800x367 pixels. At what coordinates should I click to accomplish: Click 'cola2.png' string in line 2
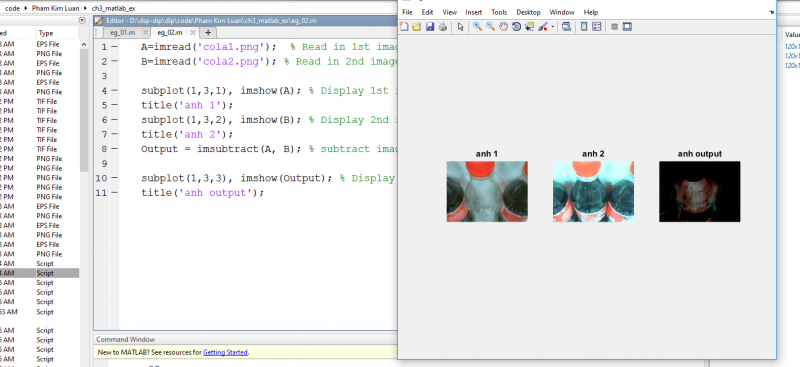[x=234, y=62]
